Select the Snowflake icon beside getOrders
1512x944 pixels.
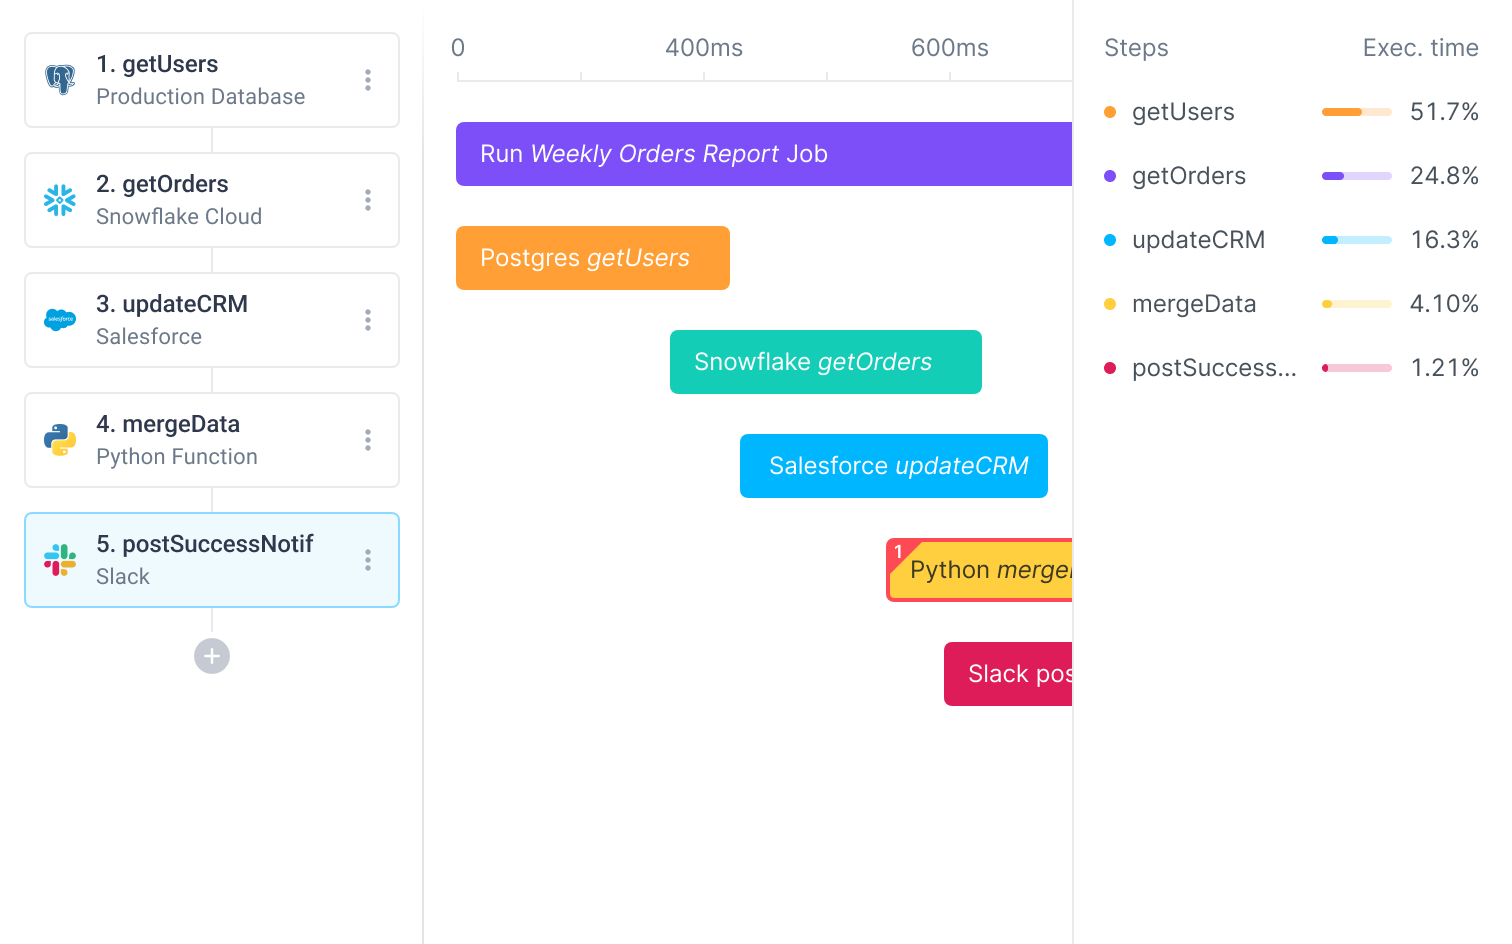(60, 199)
